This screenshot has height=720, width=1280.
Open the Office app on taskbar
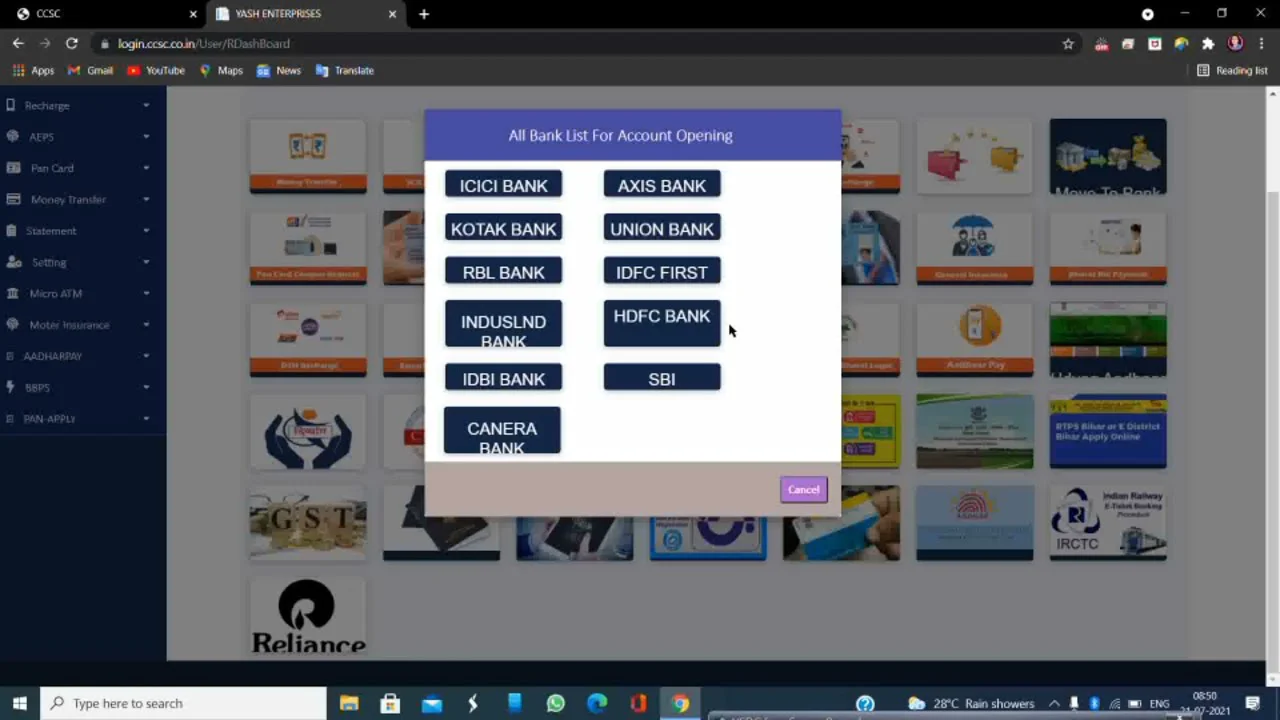coord(638,703)
